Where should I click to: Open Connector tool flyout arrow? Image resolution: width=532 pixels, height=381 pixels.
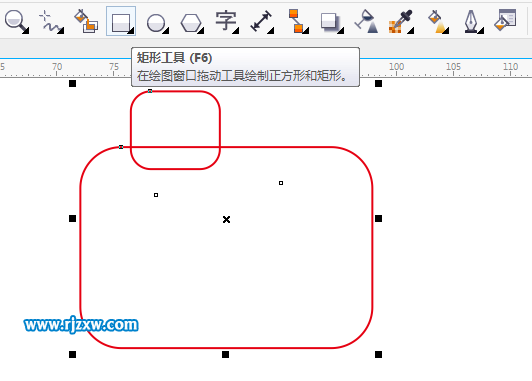[306, 31]
